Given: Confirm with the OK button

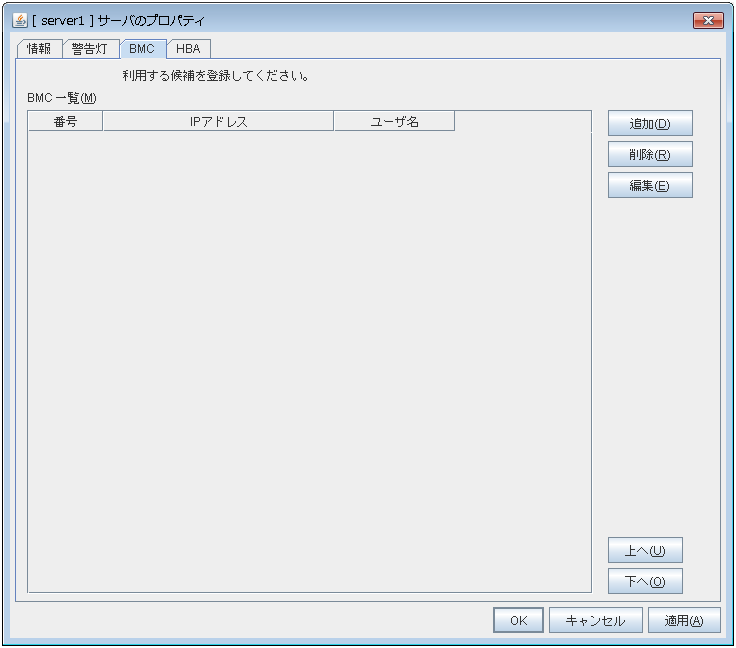Looking at the screenshot, I should click(x=519, y=620).
